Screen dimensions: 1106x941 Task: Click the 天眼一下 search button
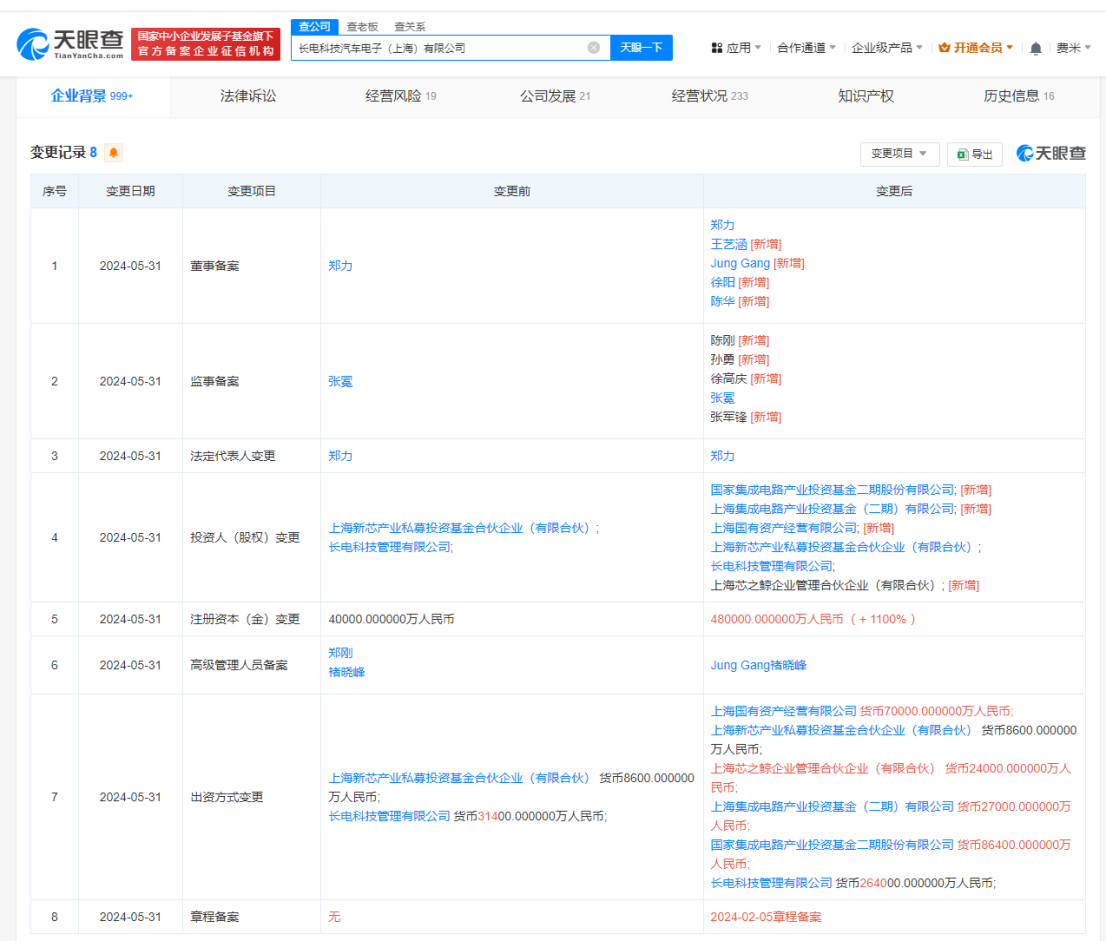pyautogui.click(x=641, y=47)
